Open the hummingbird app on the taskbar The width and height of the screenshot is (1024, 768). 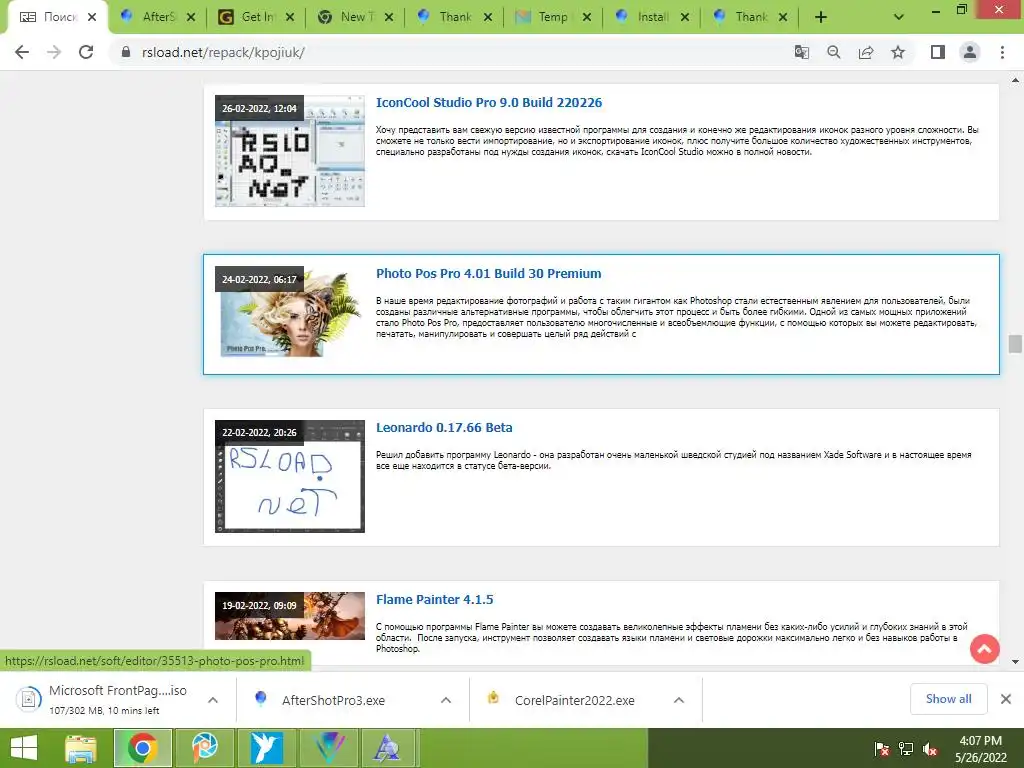tap(266, 748)
